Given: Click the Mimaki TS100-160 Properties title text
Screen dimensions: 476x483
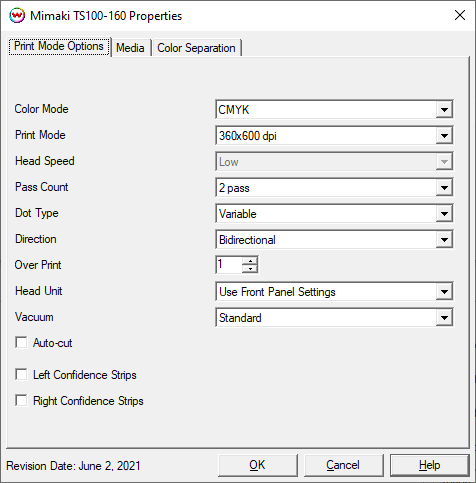Looking at the screenshot, I should coord(106,16).
